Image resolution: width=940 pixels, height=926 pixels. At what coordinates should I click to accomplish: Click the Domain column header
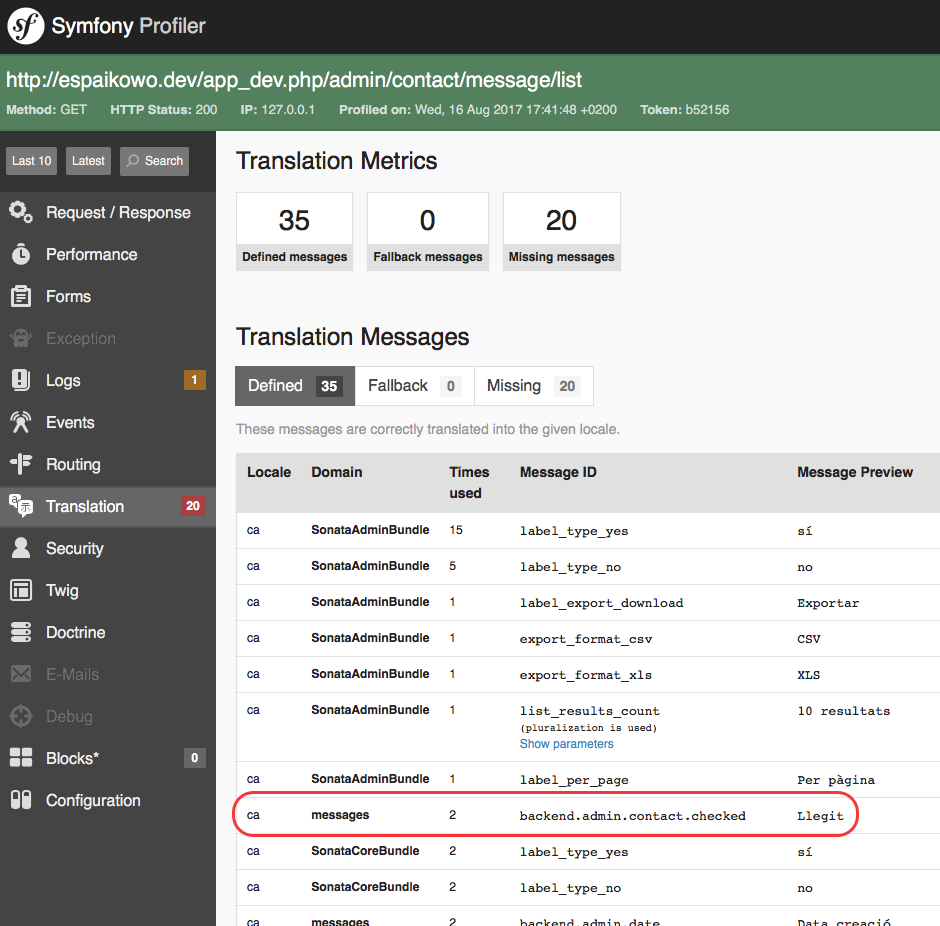pos(336,472)
